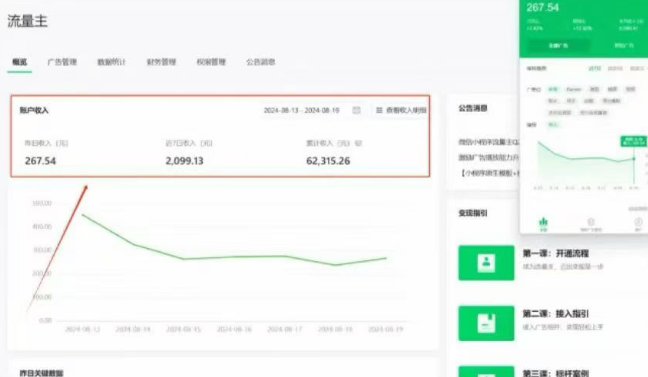
Task: Click the 公告消息 card heading
Action: point(473,108)
